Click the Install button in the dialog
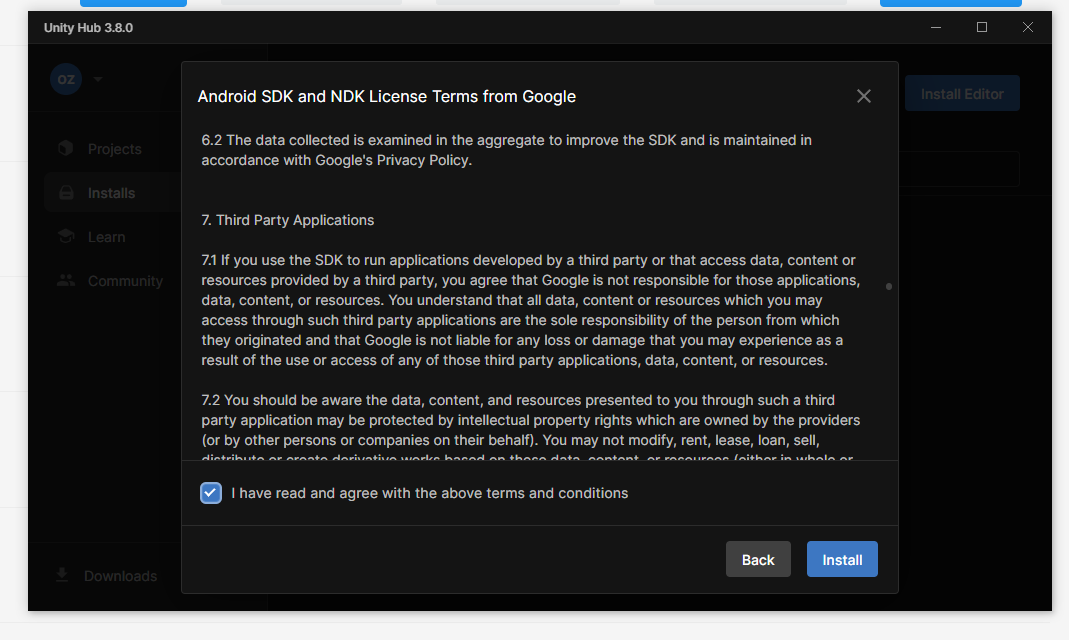This screenshot has height=640, width=1069. (x=842, y=560)
